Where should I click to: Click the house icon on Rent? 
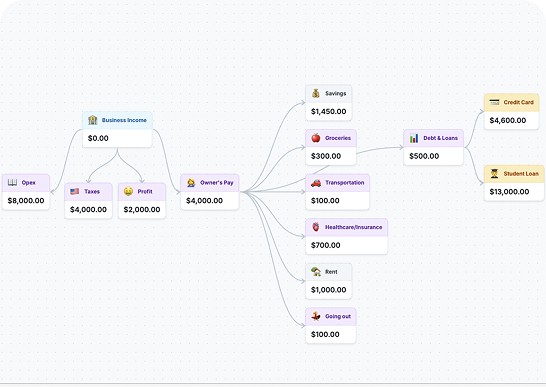(x=316, y=272)
